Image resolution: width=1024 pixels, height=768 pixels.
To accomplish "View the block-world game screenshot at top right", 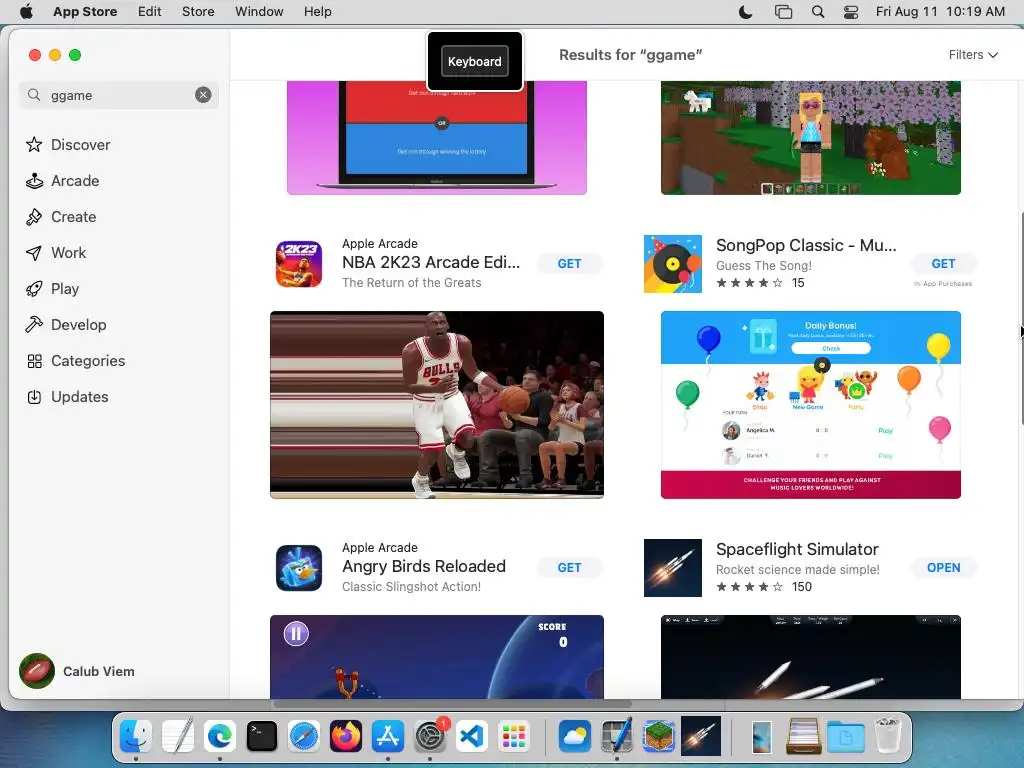I will [810, 138].
